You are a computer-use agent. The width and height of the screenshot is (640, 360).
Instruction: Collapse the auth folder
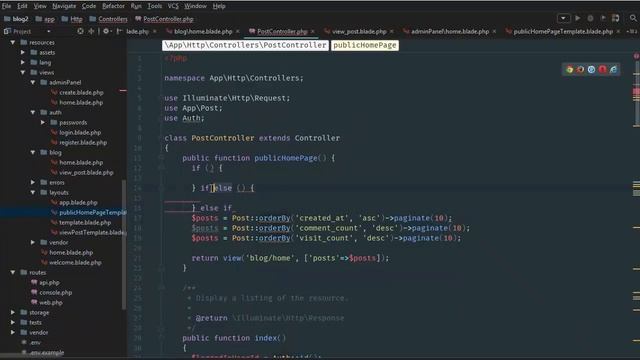(33, 112)
